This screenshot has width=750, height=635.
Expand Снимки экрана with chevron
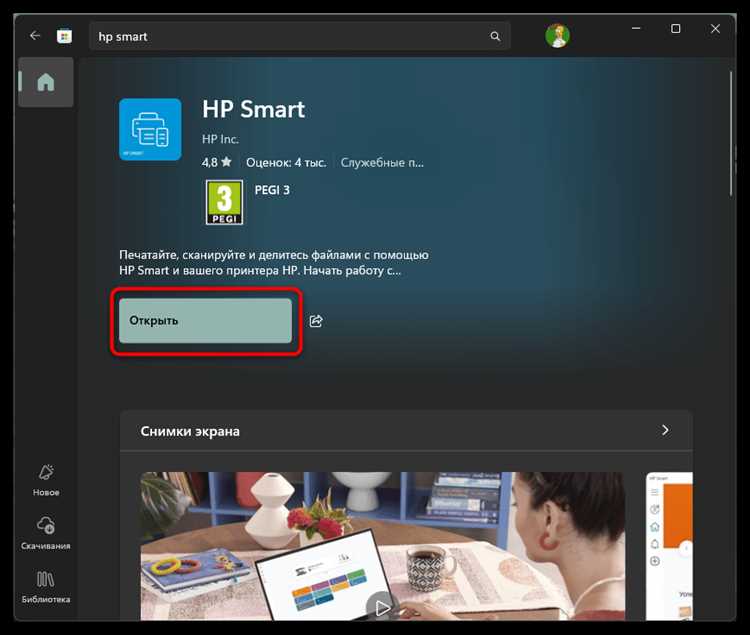665,430
